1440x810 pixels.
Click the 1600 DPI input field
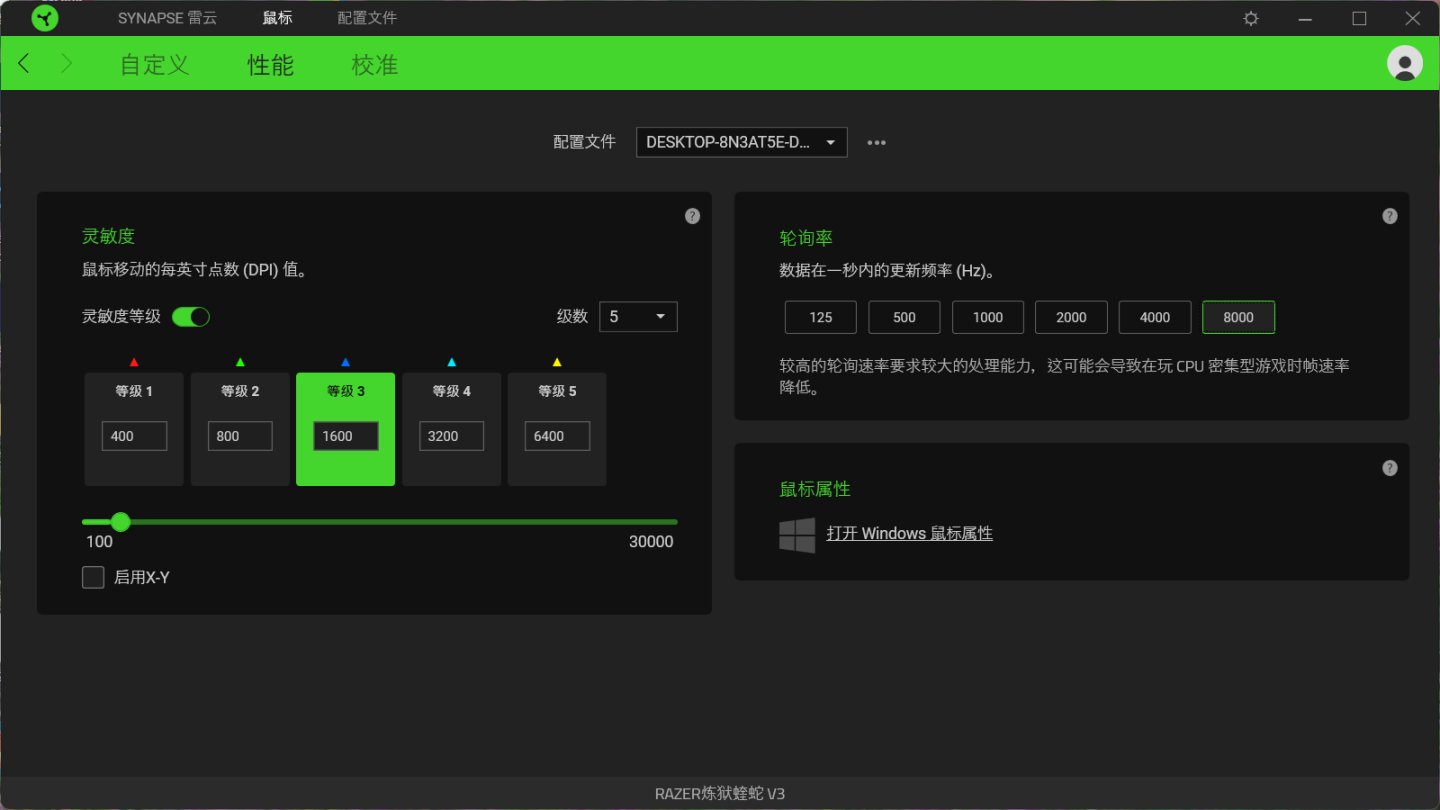coord(346,436)
